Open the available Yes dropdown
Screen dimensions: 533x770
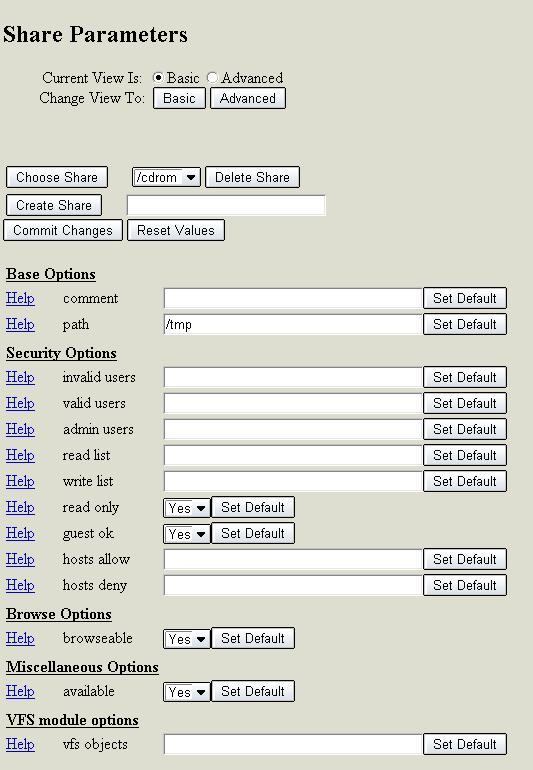187,692
